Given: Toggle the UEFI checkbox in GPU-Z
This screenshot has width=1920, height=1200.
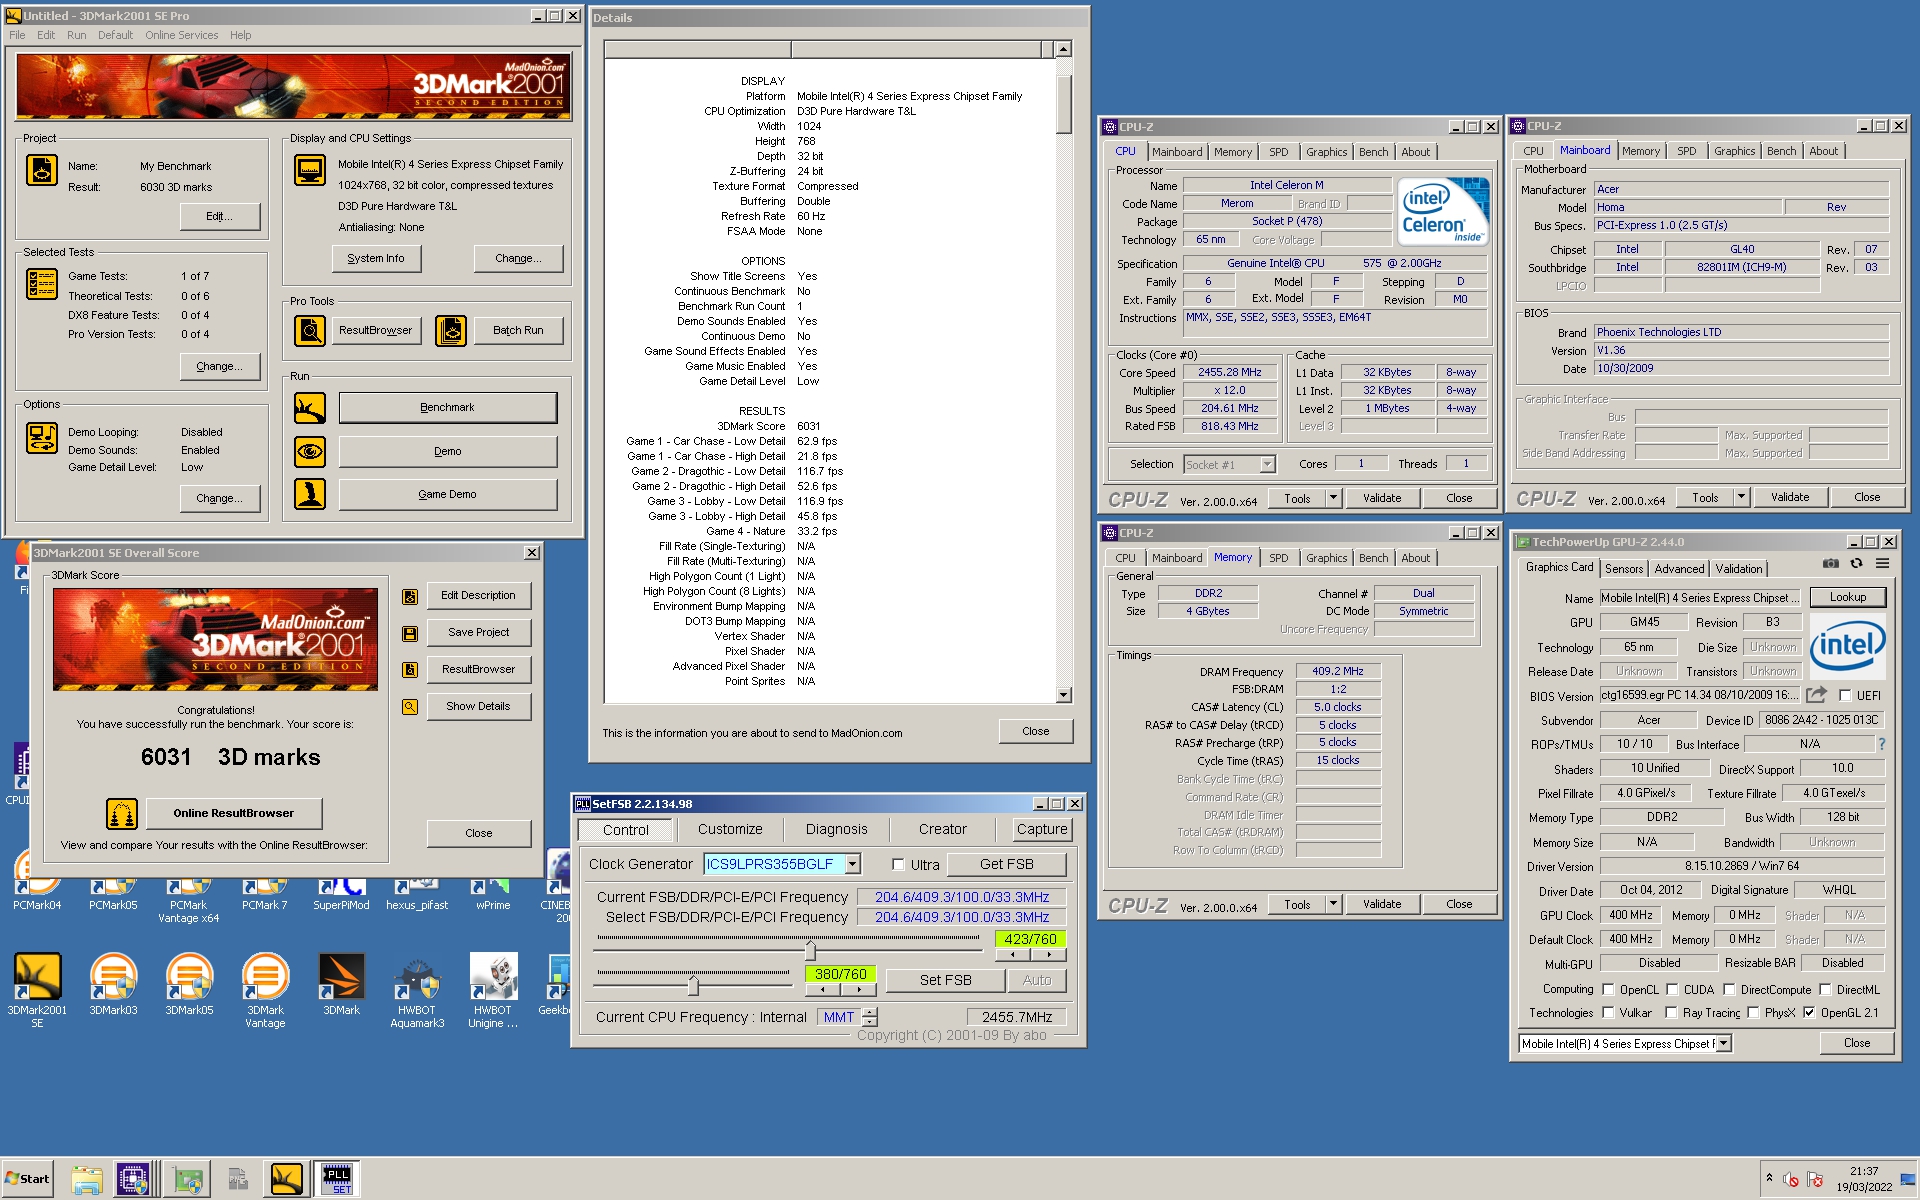Looking at the screenshot, I should tap(1845, 696).
